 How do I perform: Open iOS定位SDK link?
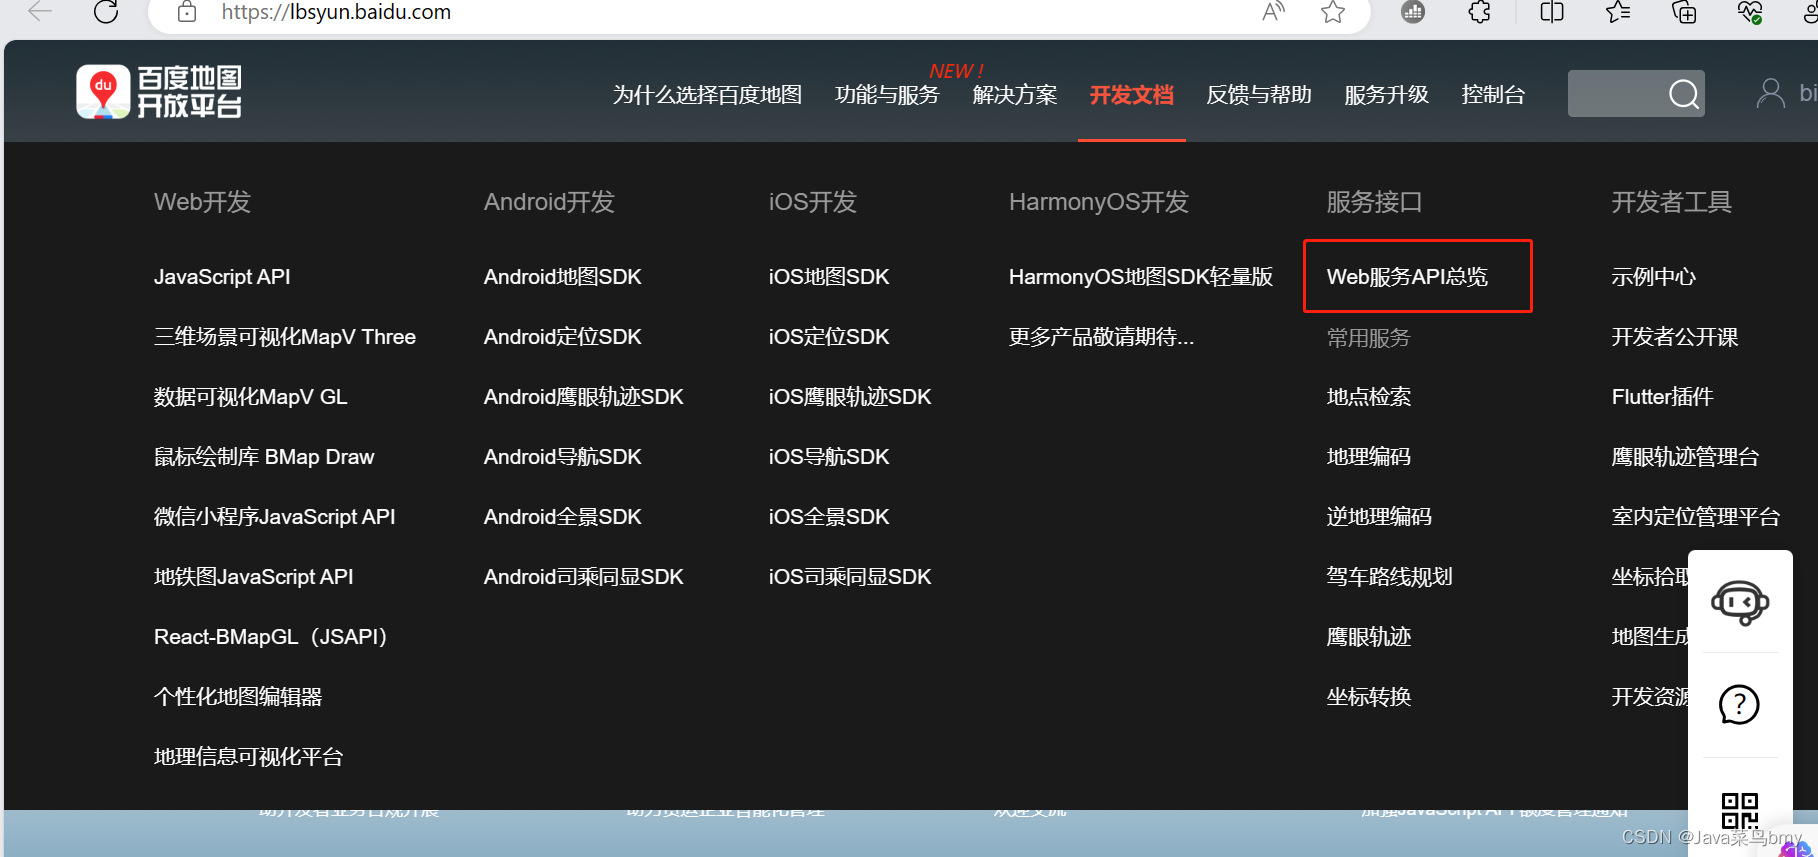(829, 337)
